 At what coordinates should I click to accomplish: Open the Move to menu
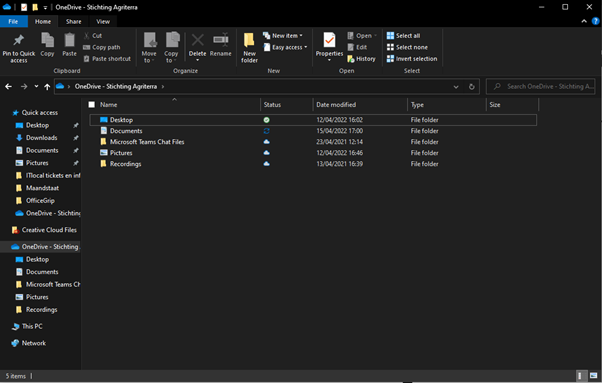click(x=149, y=48)
